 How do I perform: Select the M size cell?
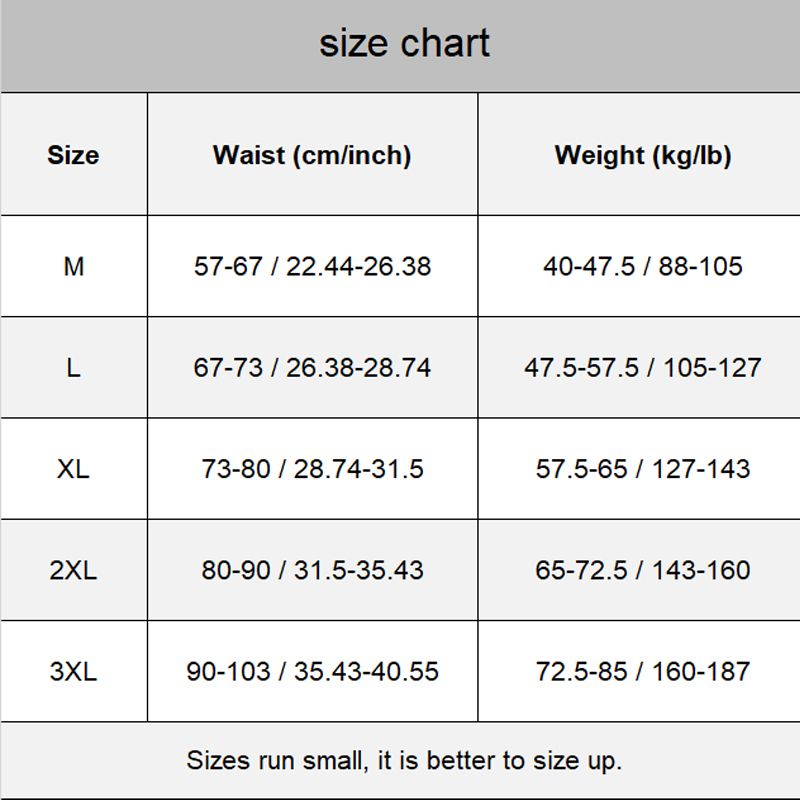click(x=73, y=267)
